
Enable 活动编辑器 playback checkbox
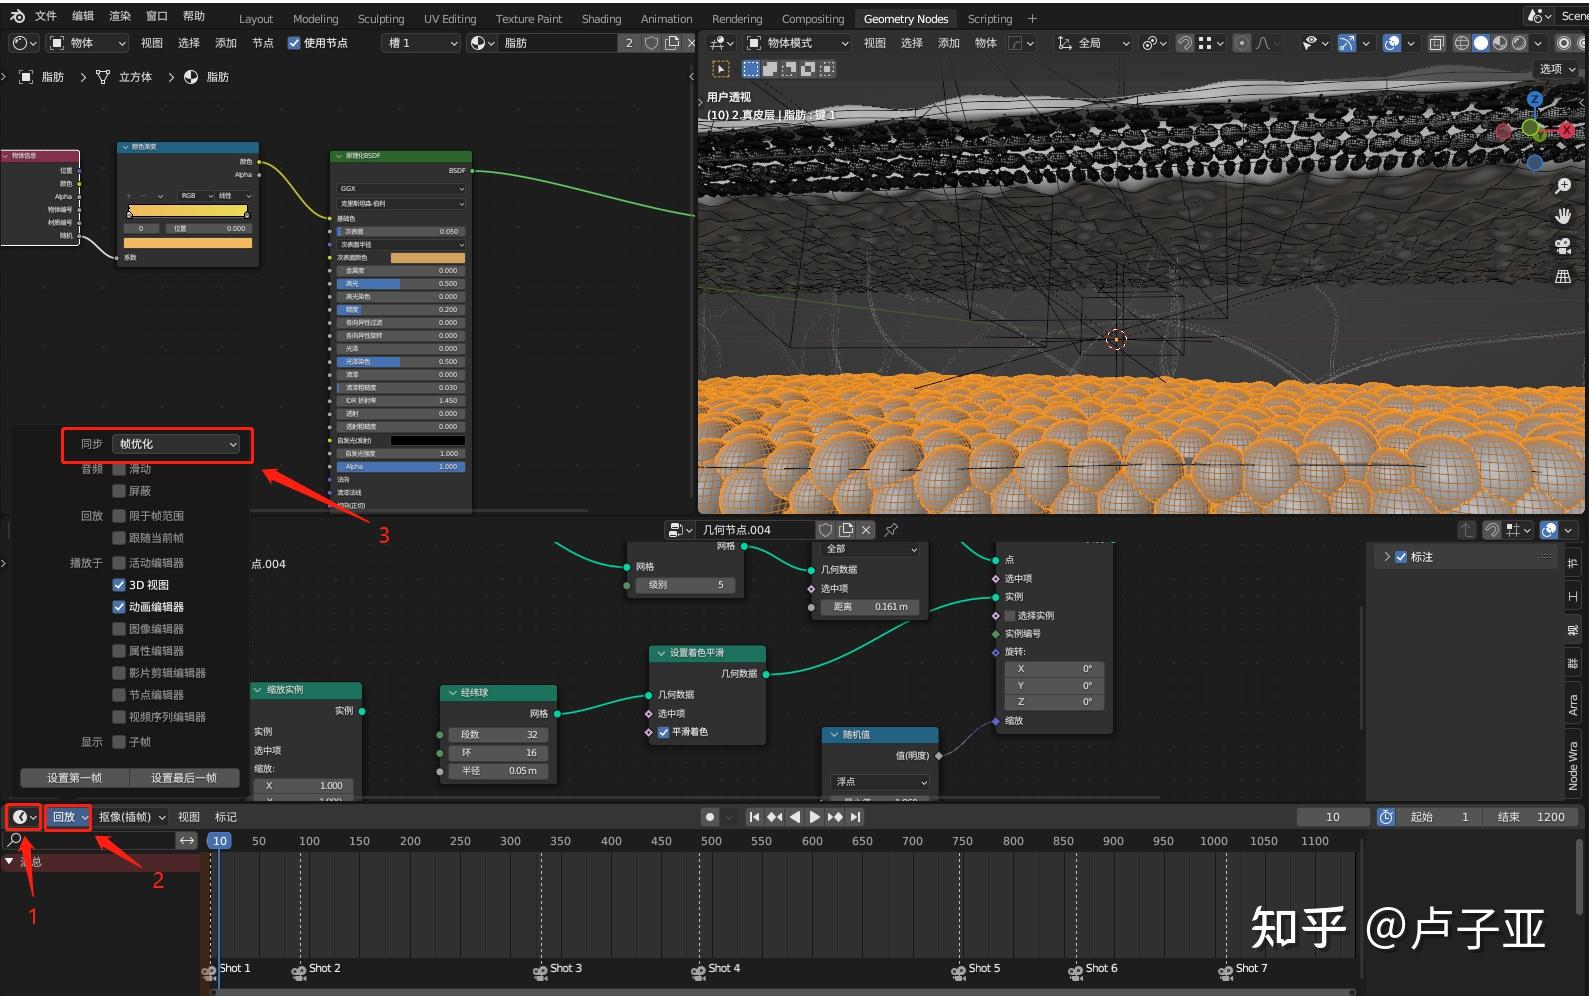tap(119, 563)
